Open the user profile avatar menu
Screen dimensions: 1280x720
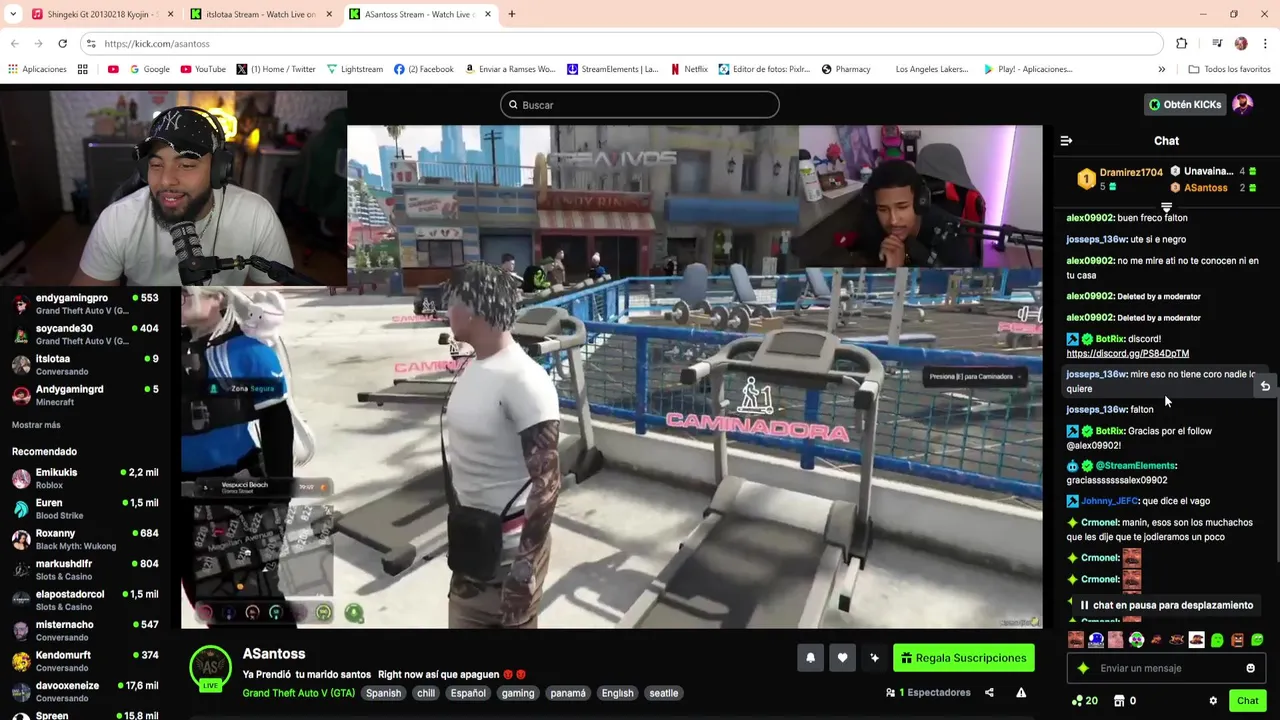(1242, 104)
